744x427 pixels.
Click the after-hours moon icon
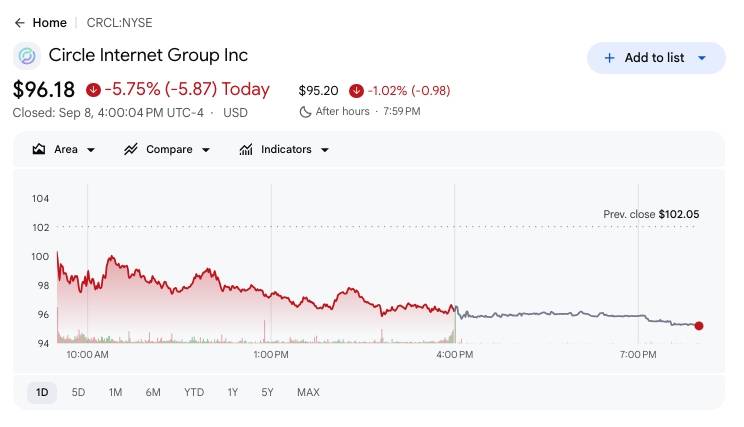click(305, 111)
